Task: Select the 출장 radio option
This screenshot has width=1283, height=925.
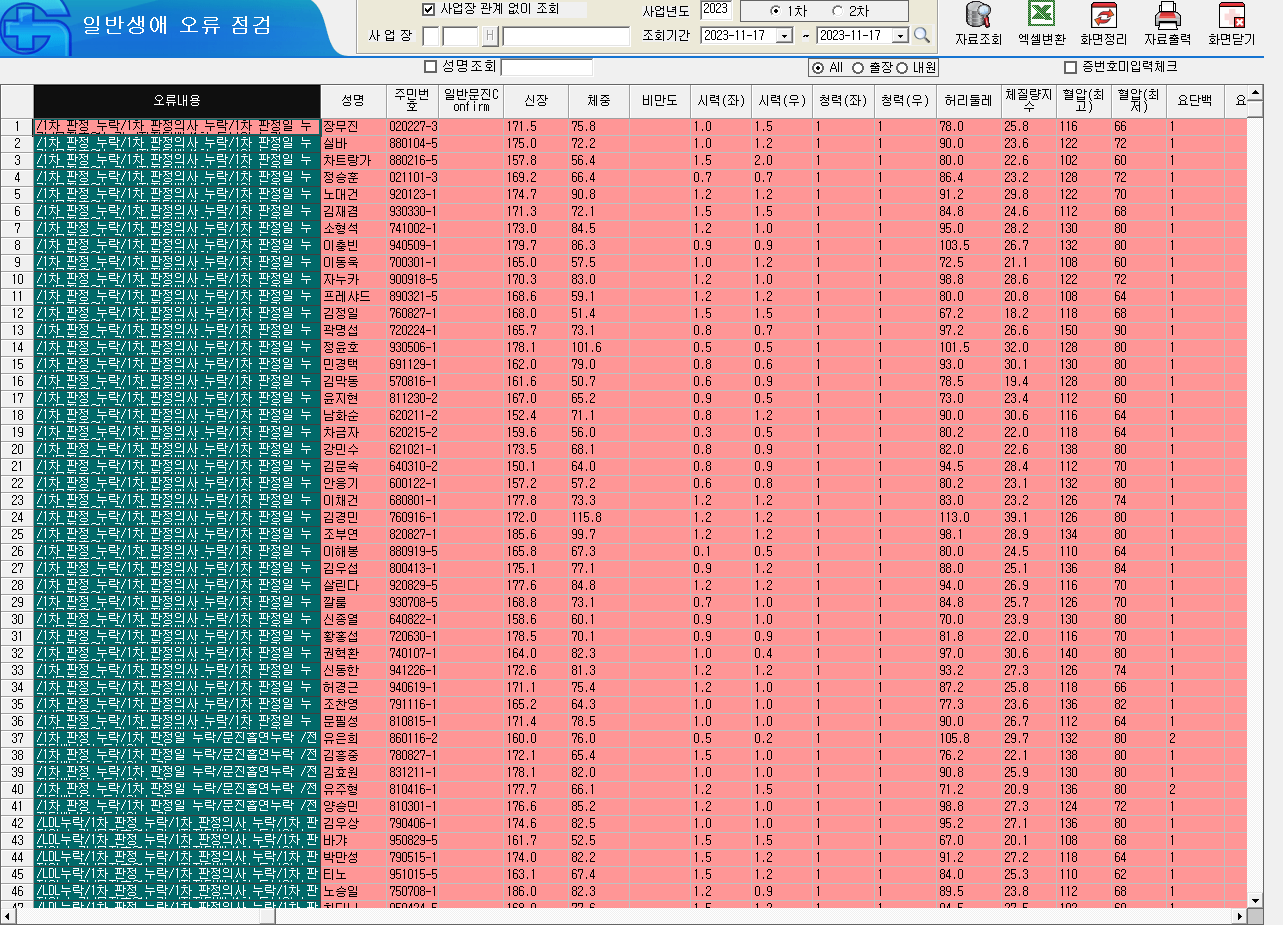Action: [x=858, y=68]
